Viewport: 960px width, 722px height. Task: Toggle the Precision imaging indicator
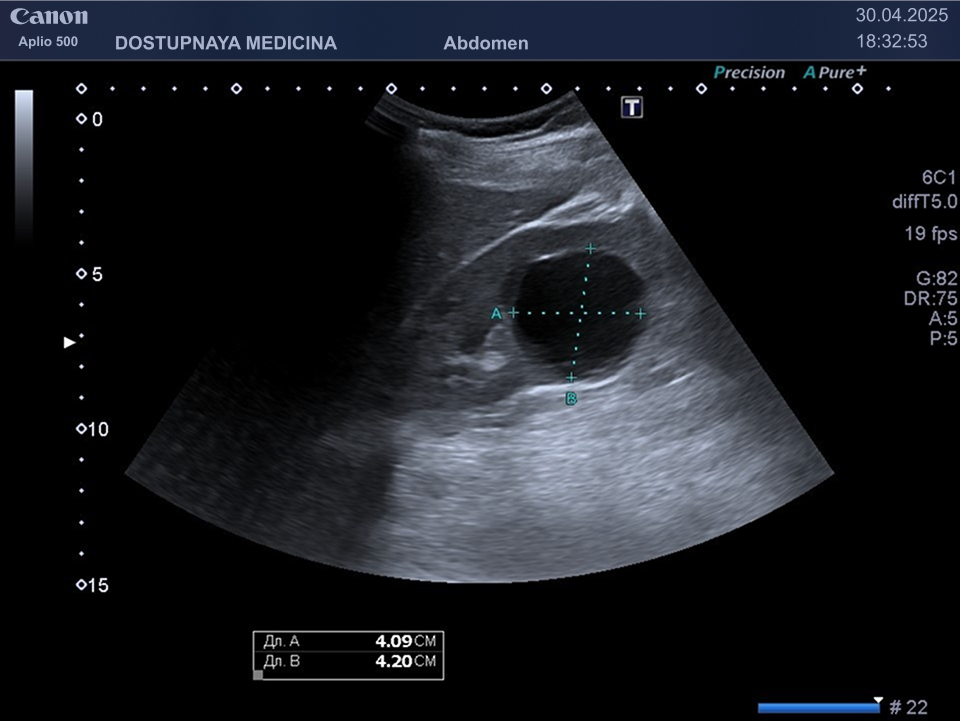[x=749, y=73]
